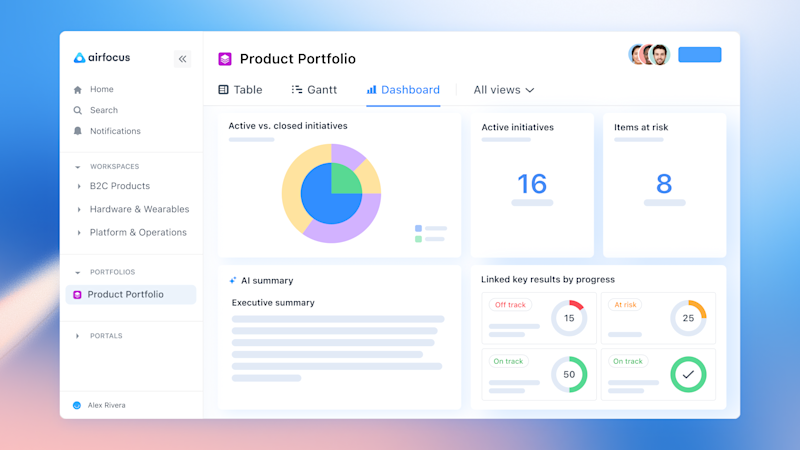Expand the B2C Products workspace
800x450 pixels.
(x=79, y=186)
